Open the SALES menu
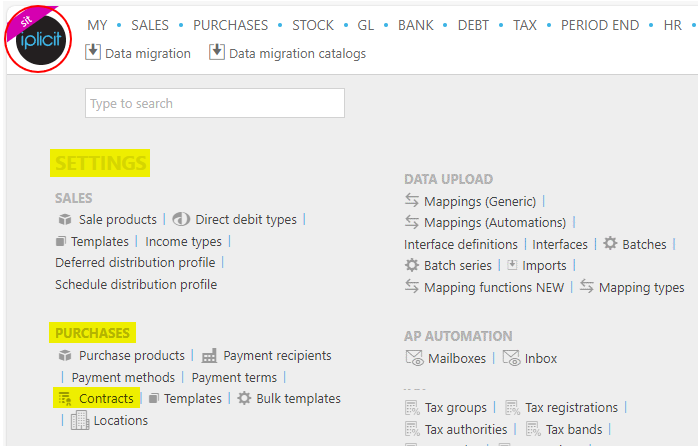This screenshot has height=446, width=698. (x=150, y=25)
